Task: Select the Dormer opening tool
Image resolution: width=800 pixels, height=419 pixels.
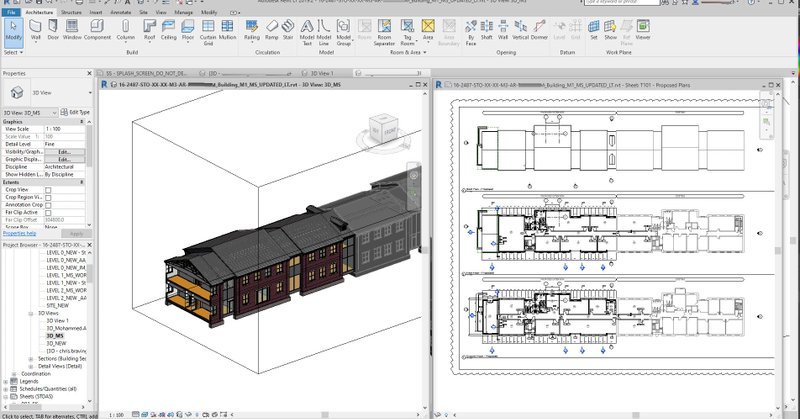Action: [x=539, y=30]
